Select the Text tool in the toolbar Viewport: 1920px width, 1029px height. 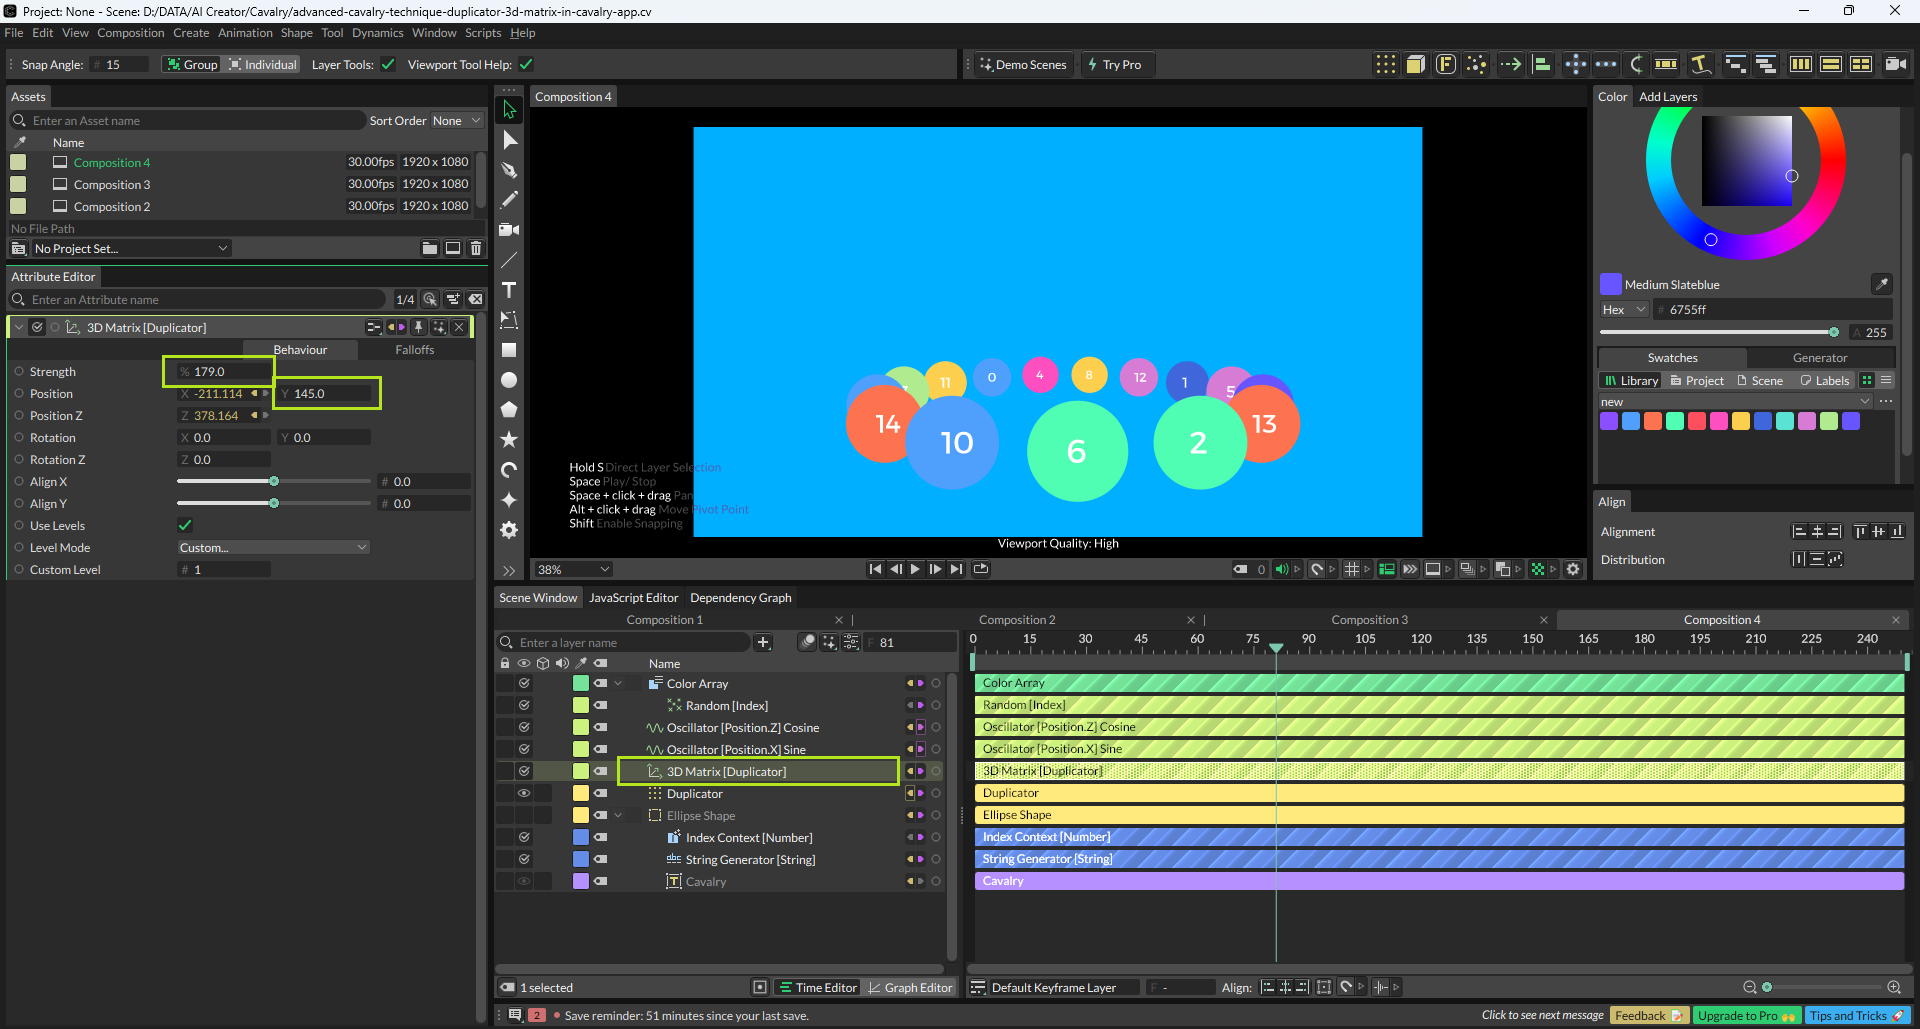(x=509, y=290)
